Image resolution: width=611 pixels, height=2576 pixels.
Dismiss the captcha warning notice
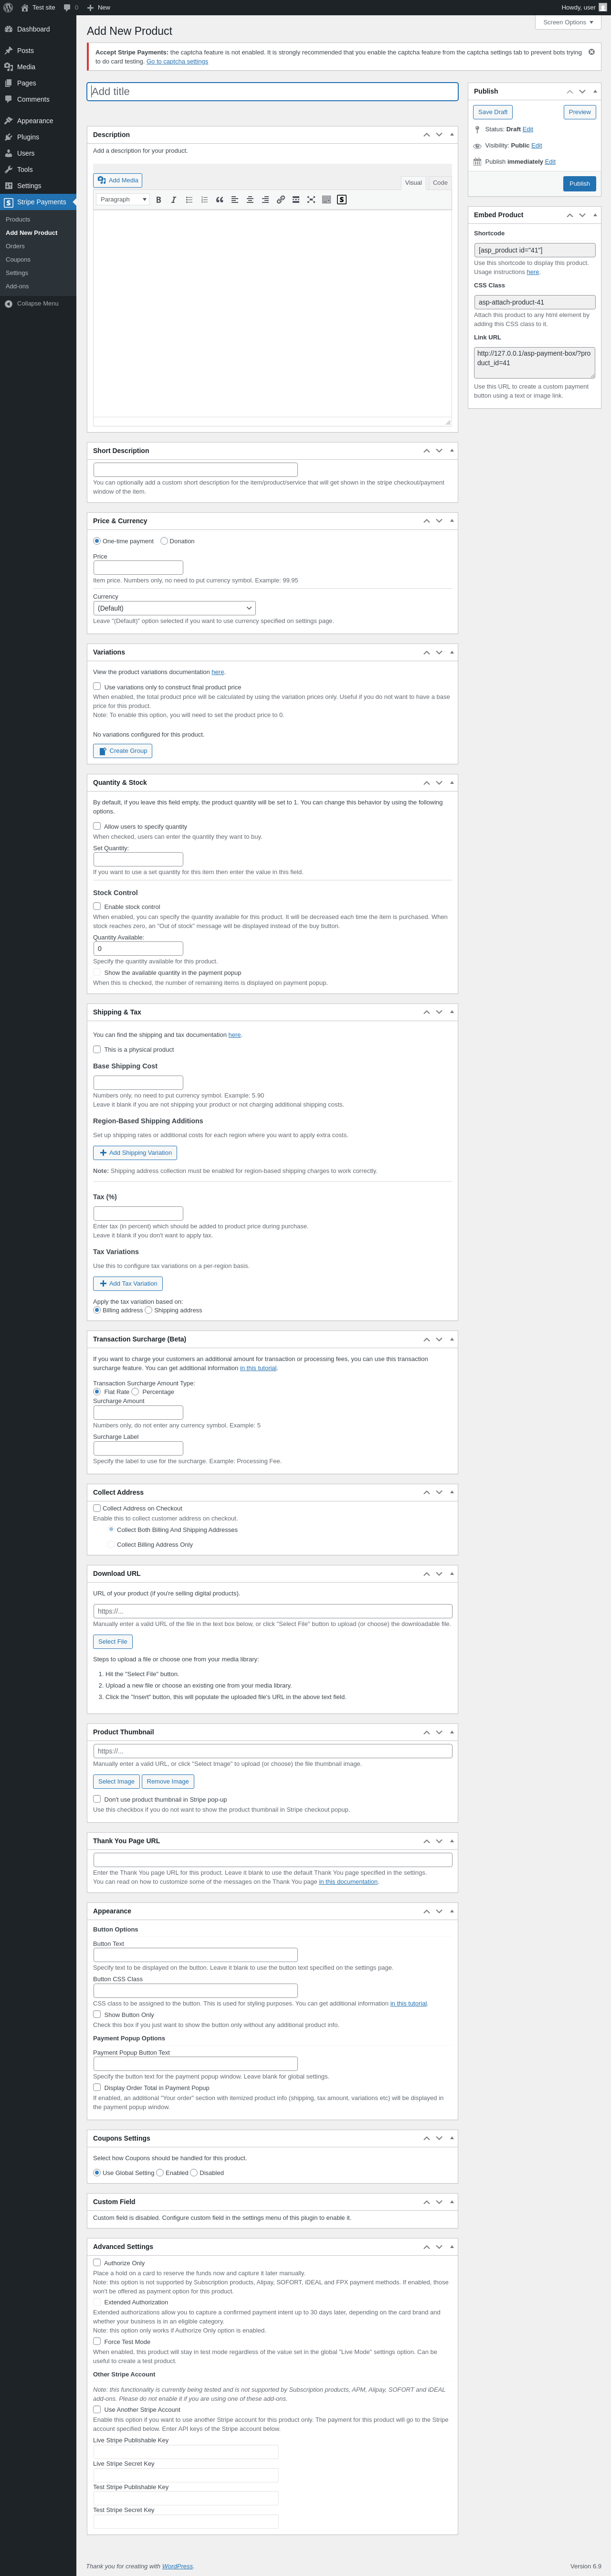591,52
